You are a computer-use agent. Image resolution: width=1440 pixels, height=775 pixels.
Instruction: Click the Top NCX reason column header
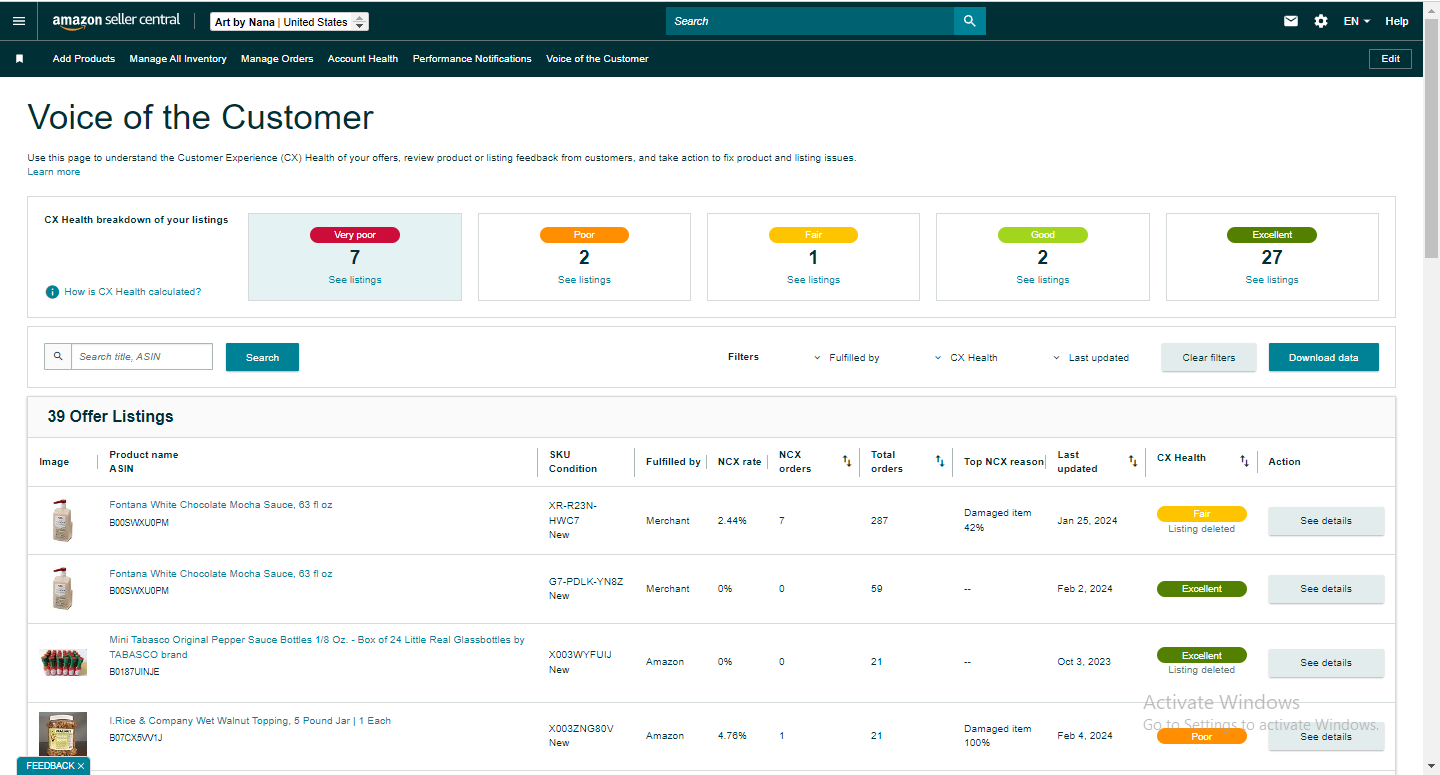1003,462
